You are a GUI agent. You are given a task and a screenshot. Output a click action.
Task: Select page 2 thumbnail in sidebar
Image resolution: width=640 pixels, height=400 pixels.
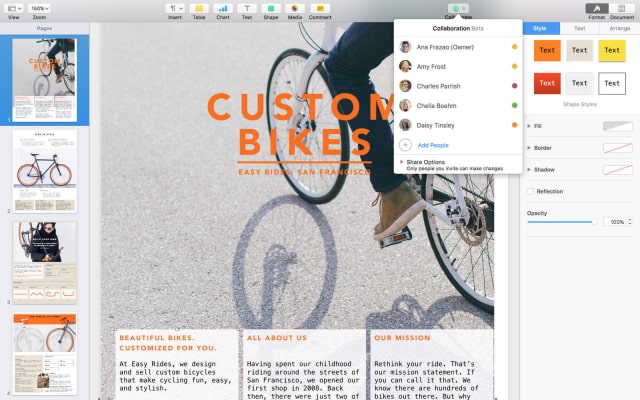[44, 170]
